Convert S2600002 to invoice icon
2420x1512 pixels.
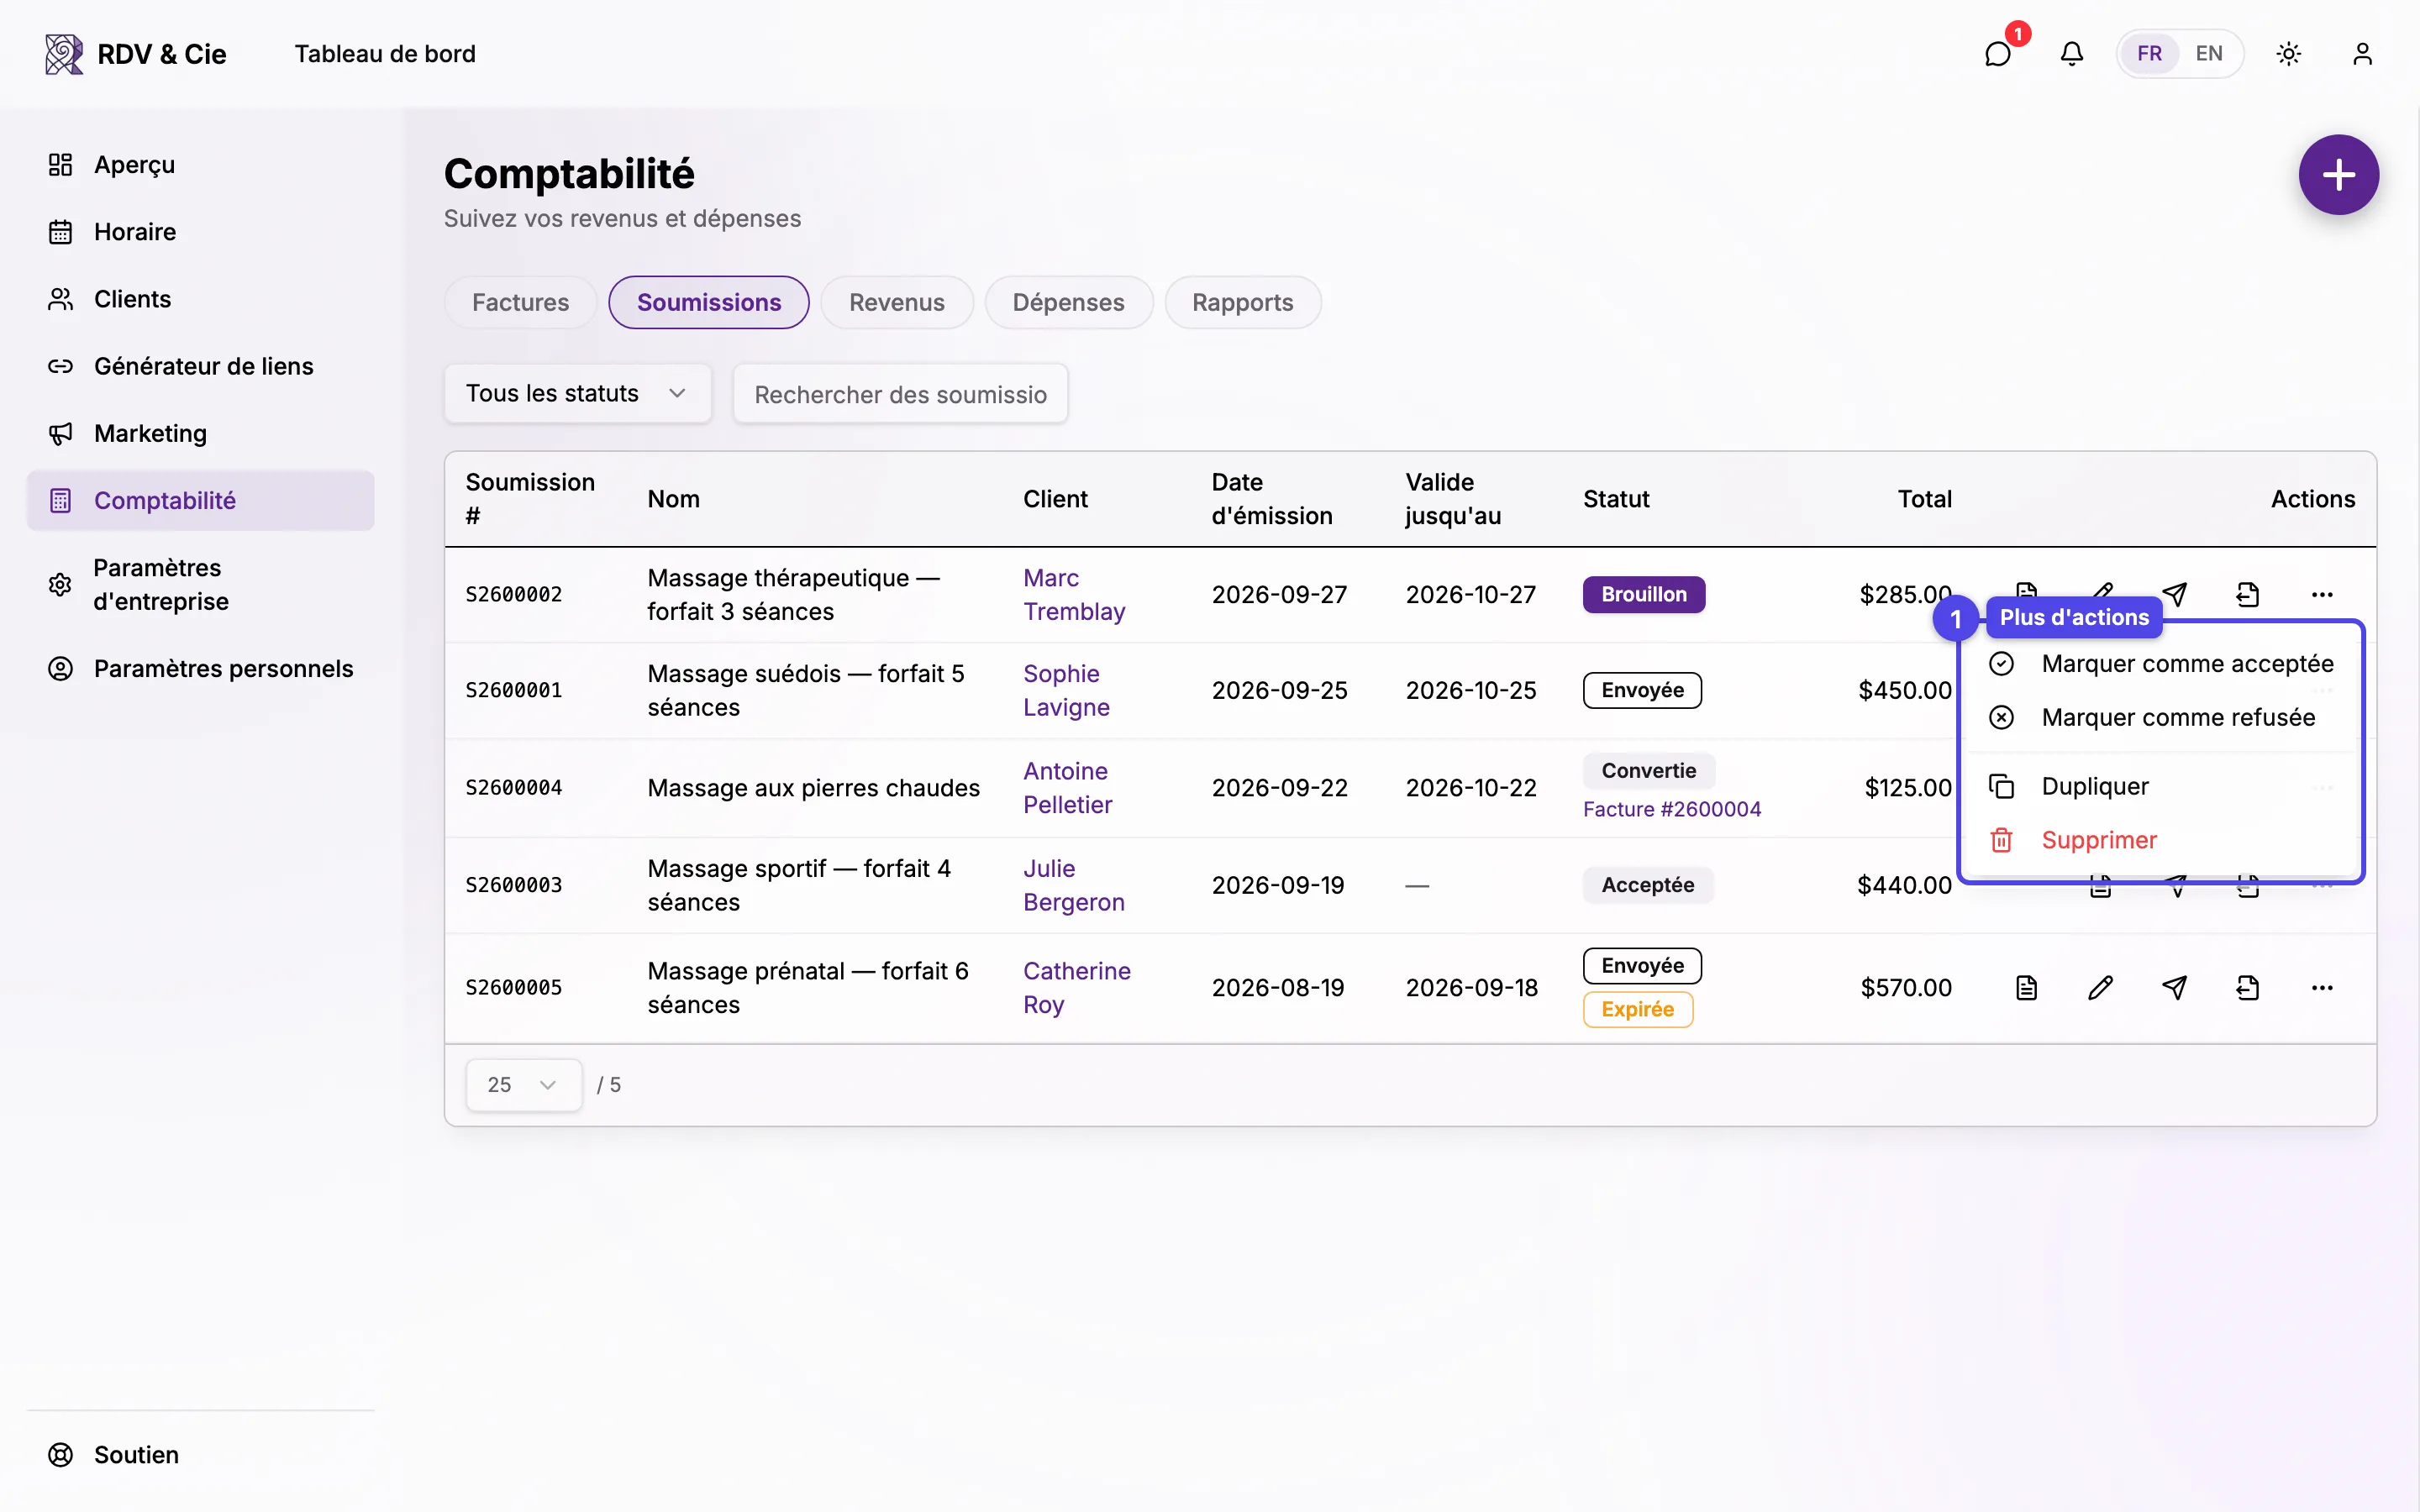click(x=2248, y=594)
